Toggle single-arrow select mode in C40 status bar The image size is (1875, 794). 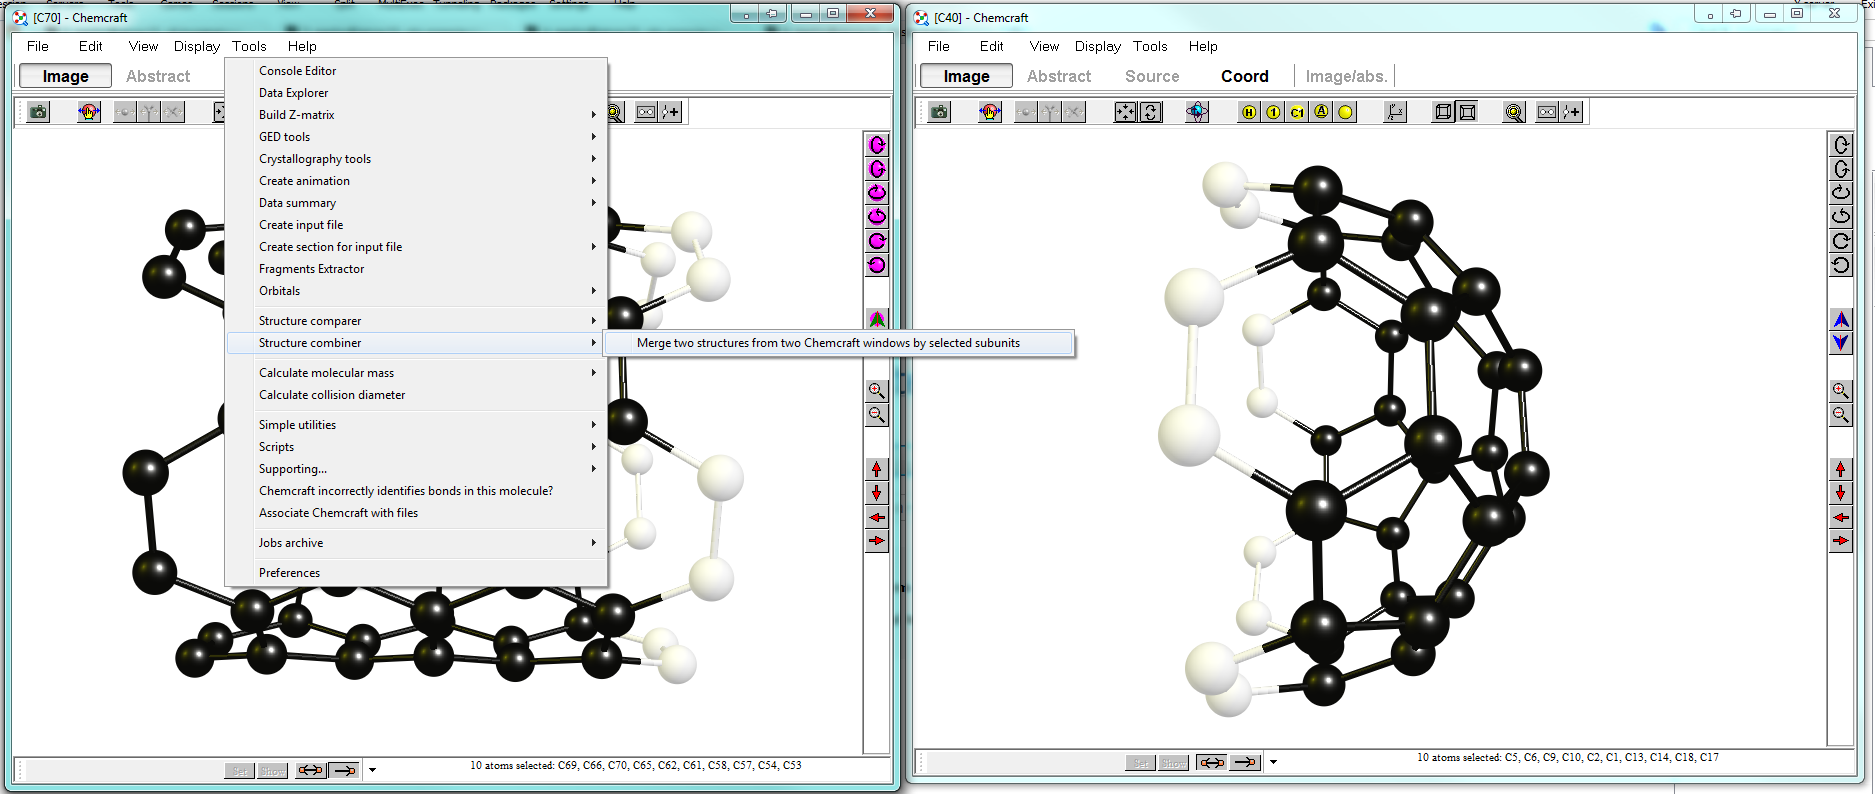[x=1245, y=763]
